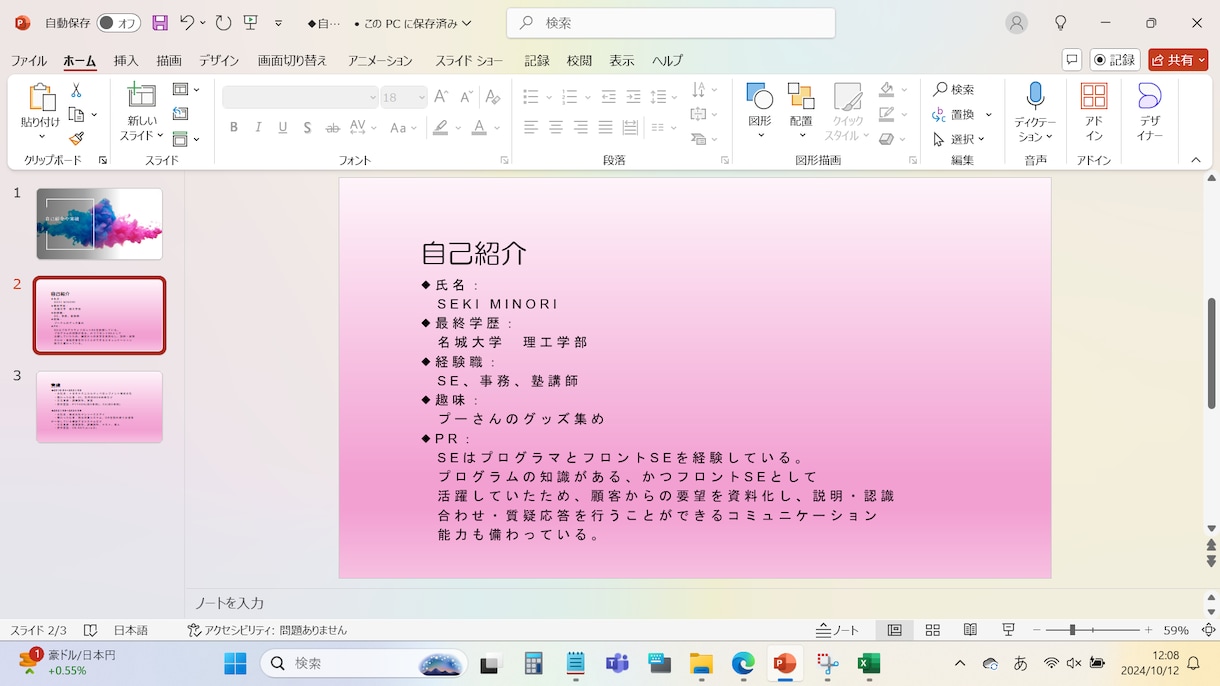Open the Font dialog launcher
Viewport: 1220px width, 686px height.
(504, 160)
